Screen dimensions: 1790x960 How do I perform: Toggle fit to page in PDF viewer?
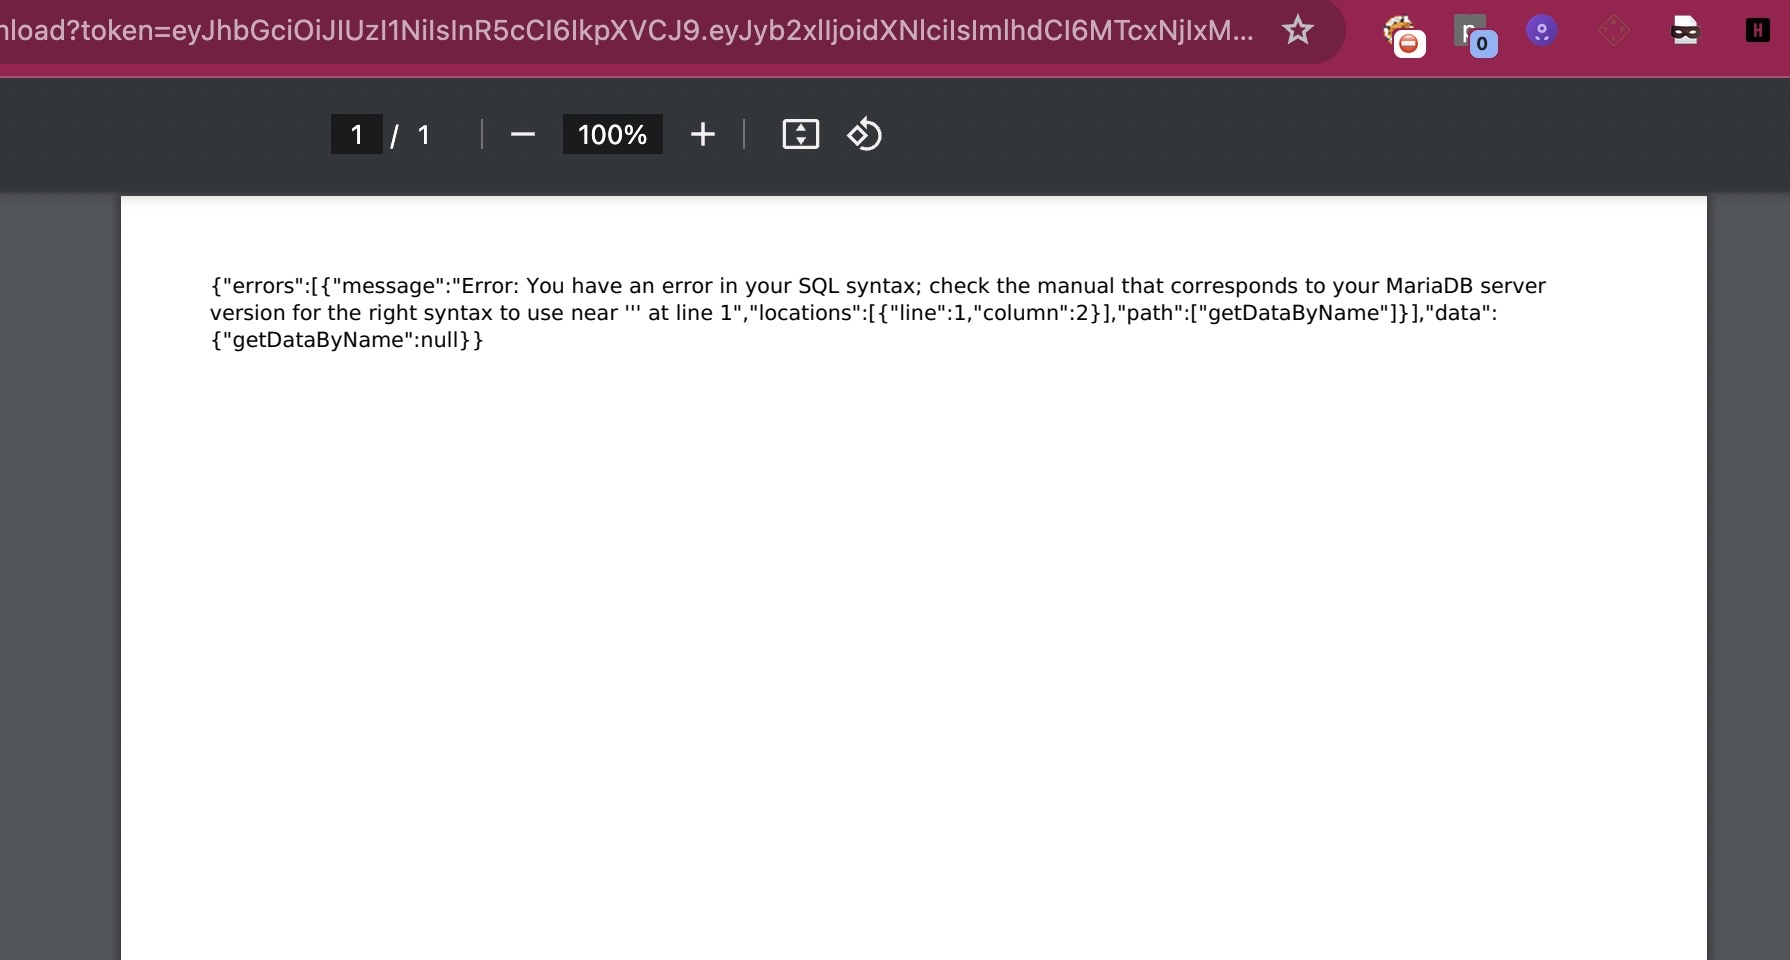[x=800, y=134]
